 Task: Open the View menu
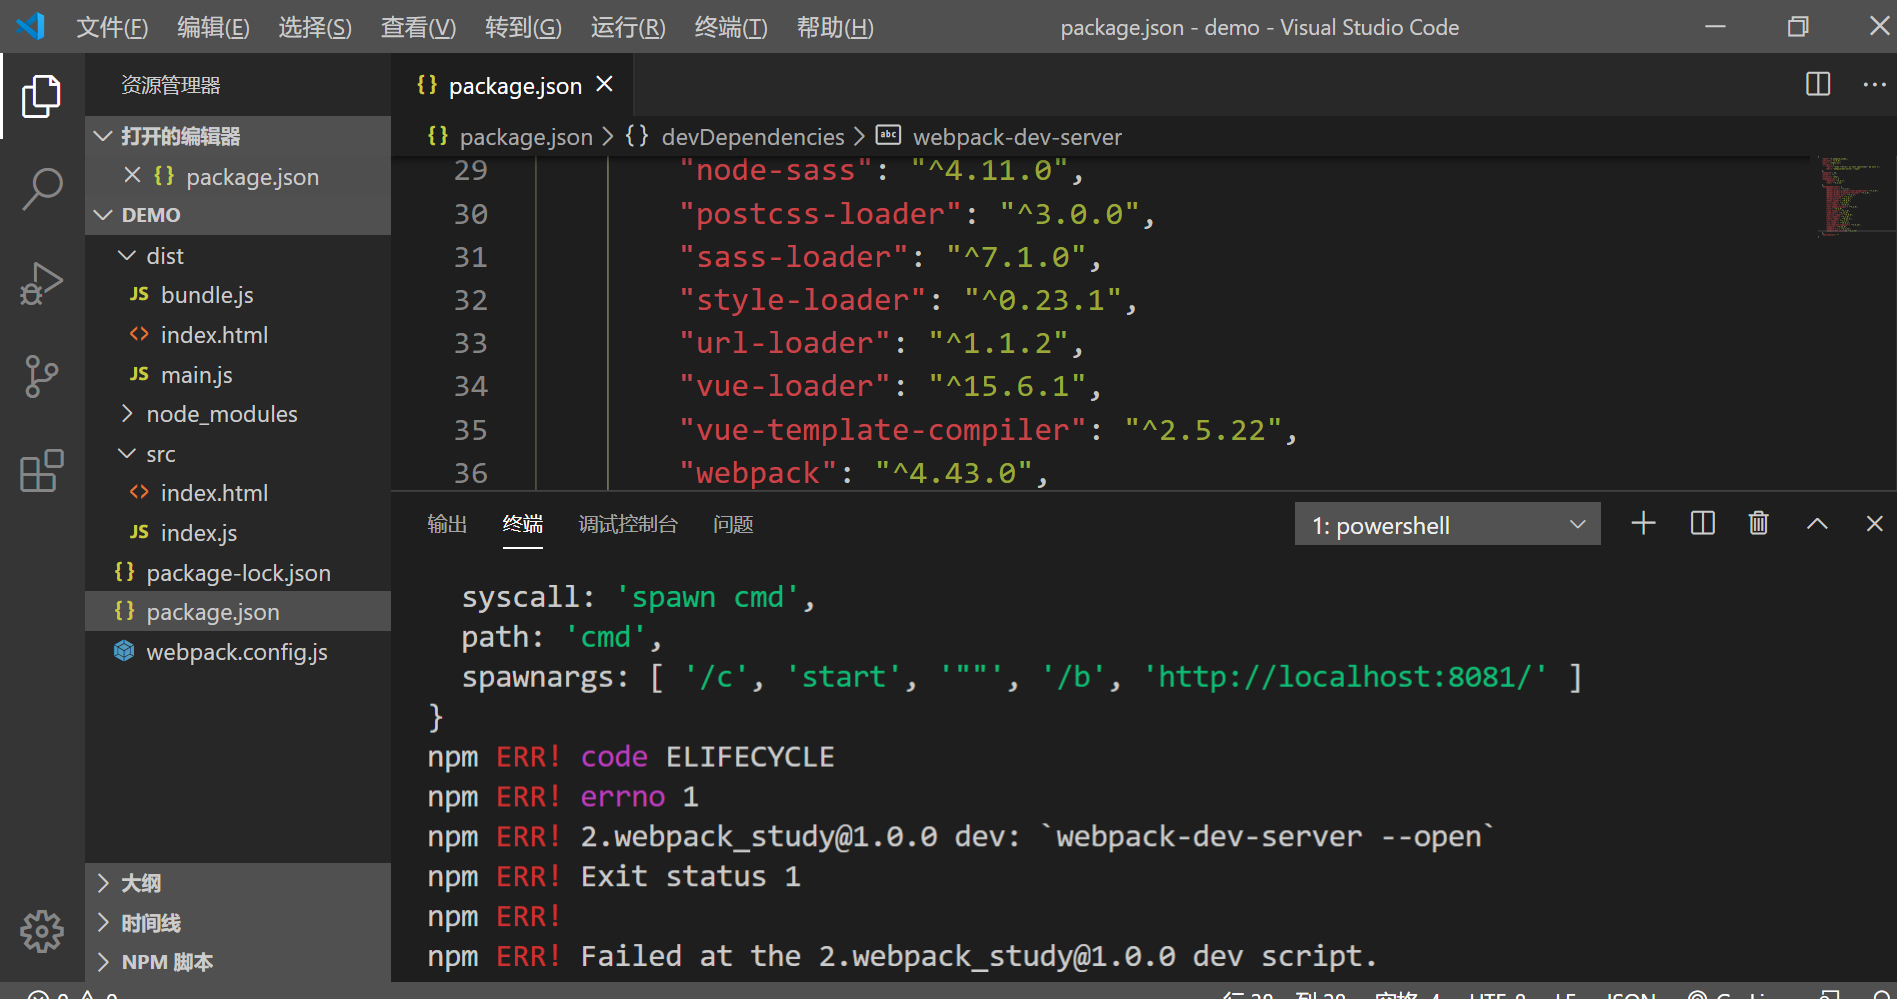pos(418,27)
